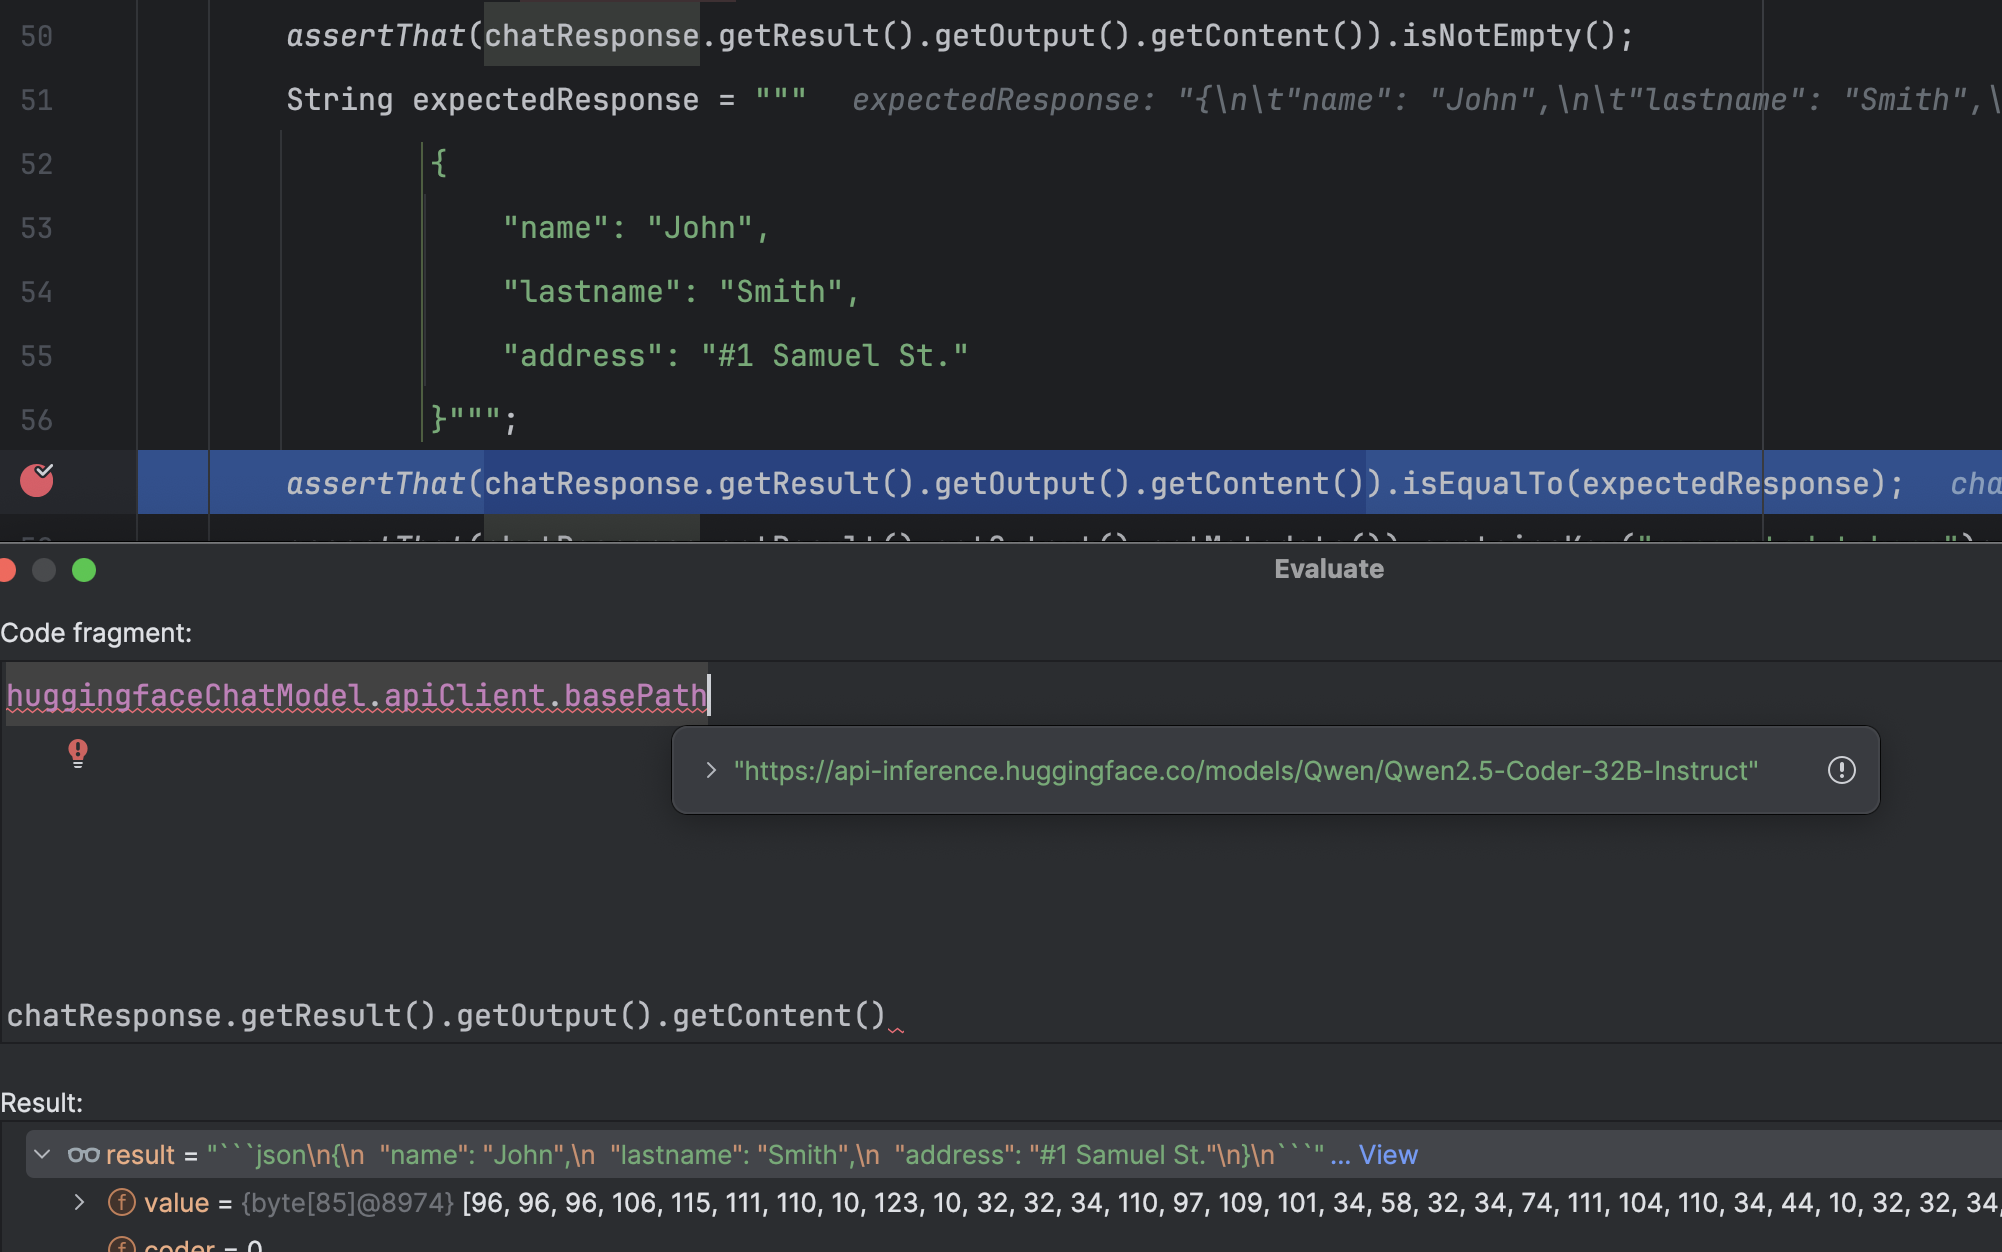Click line number 56 in gutter
The width and height of the screenshot is (2002, 1252).
[37, 420]
